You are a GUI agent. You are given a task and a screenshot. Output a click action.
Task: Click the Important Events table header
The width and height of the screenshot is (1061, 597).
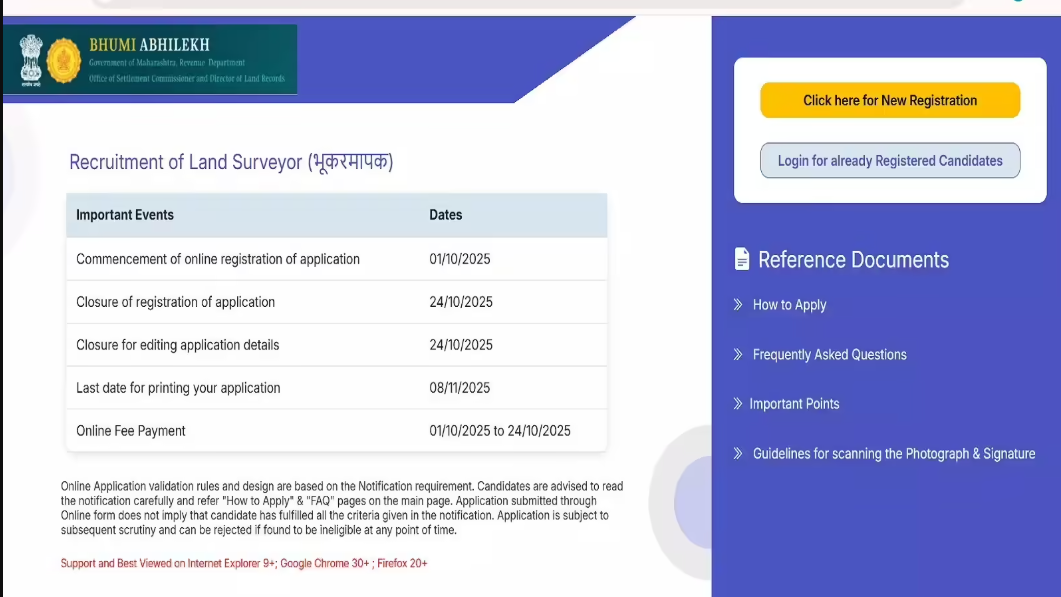coord(124,214)
